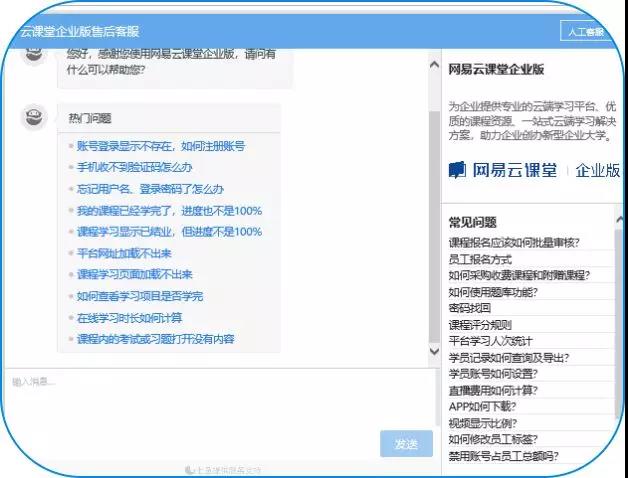Screen dimensions: 628x478
Task: Open the 账号登录显示不存在，如何注册账号 question
Action: [x=160, y=146]
